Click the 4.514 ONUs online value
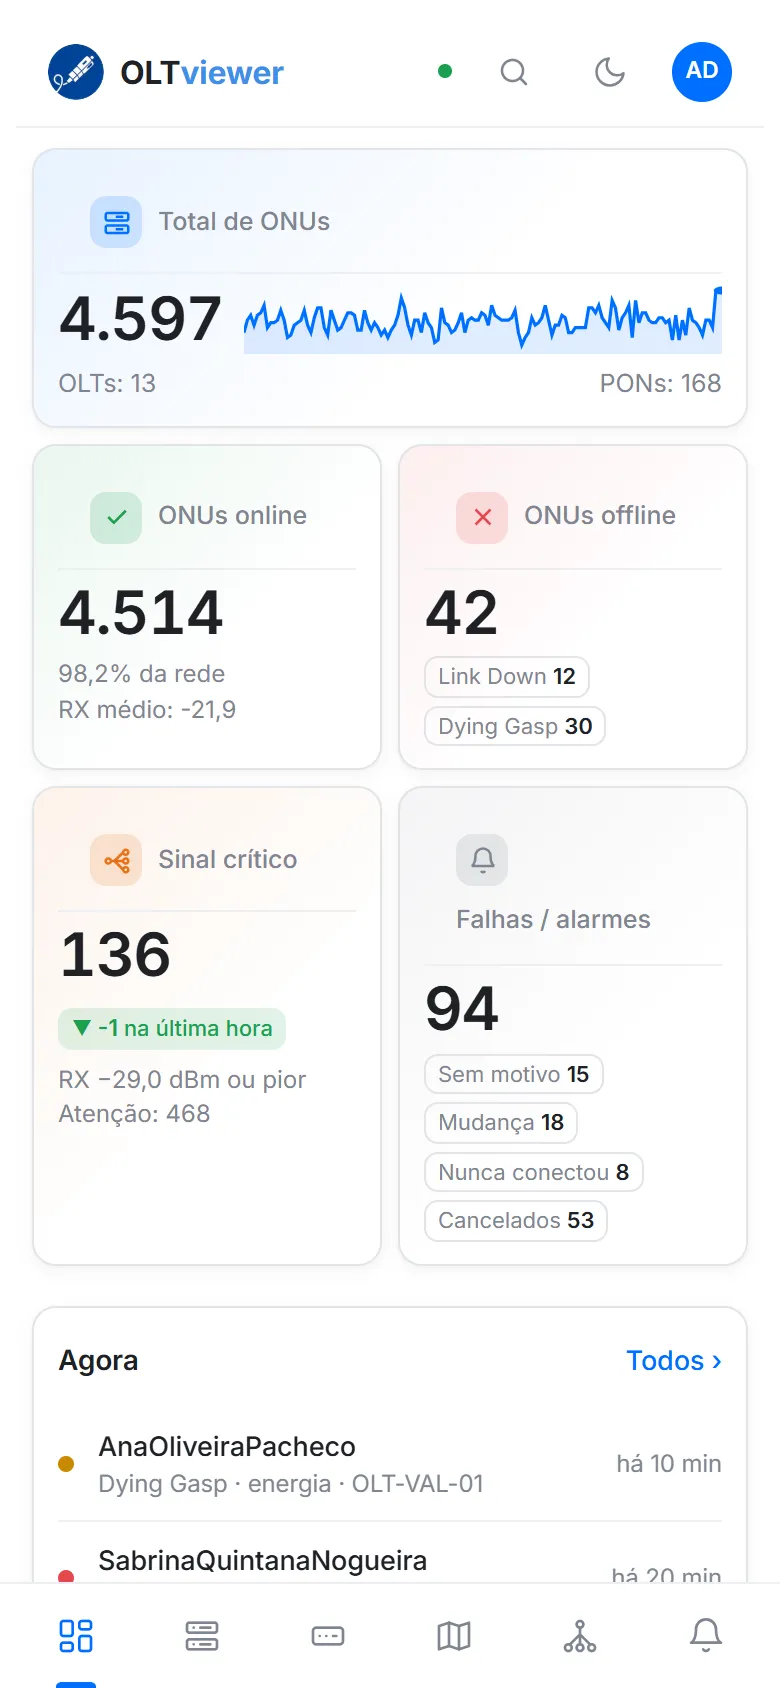This screenshot has width=780, height=1688. click(141, 613)
